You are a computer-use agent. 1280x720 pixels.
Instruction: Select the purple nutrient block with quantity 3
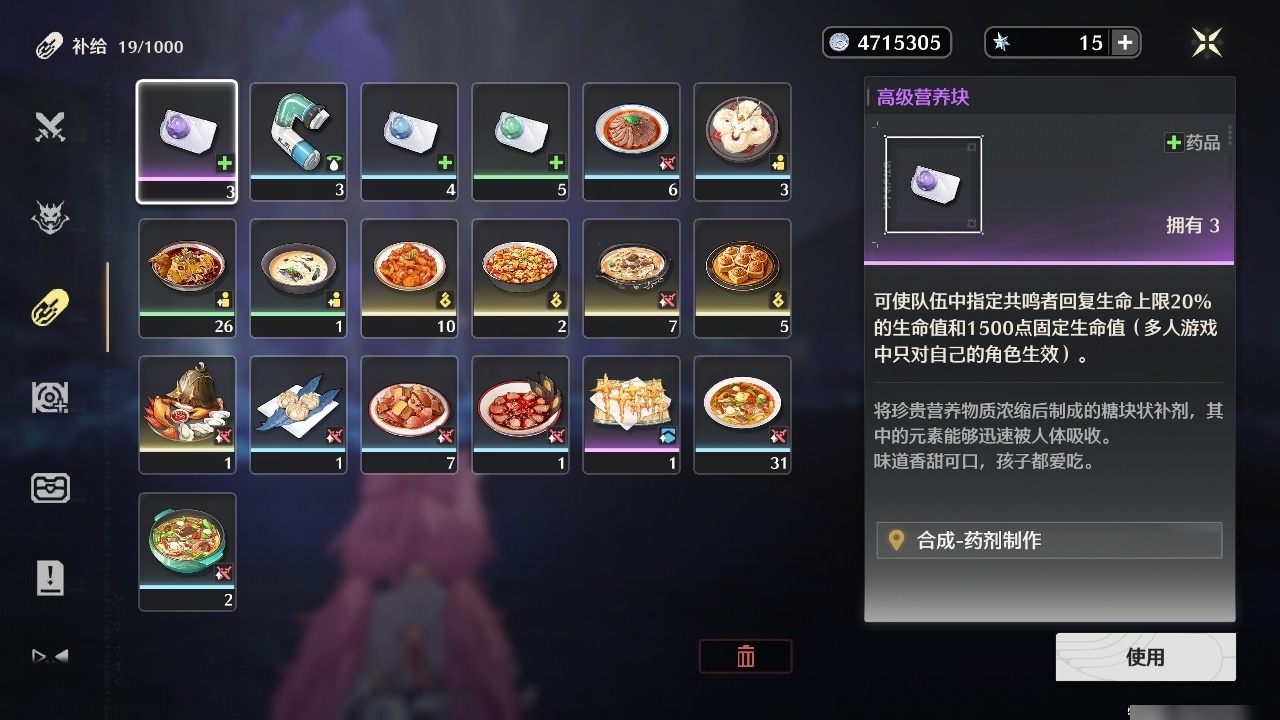(187, 142)
